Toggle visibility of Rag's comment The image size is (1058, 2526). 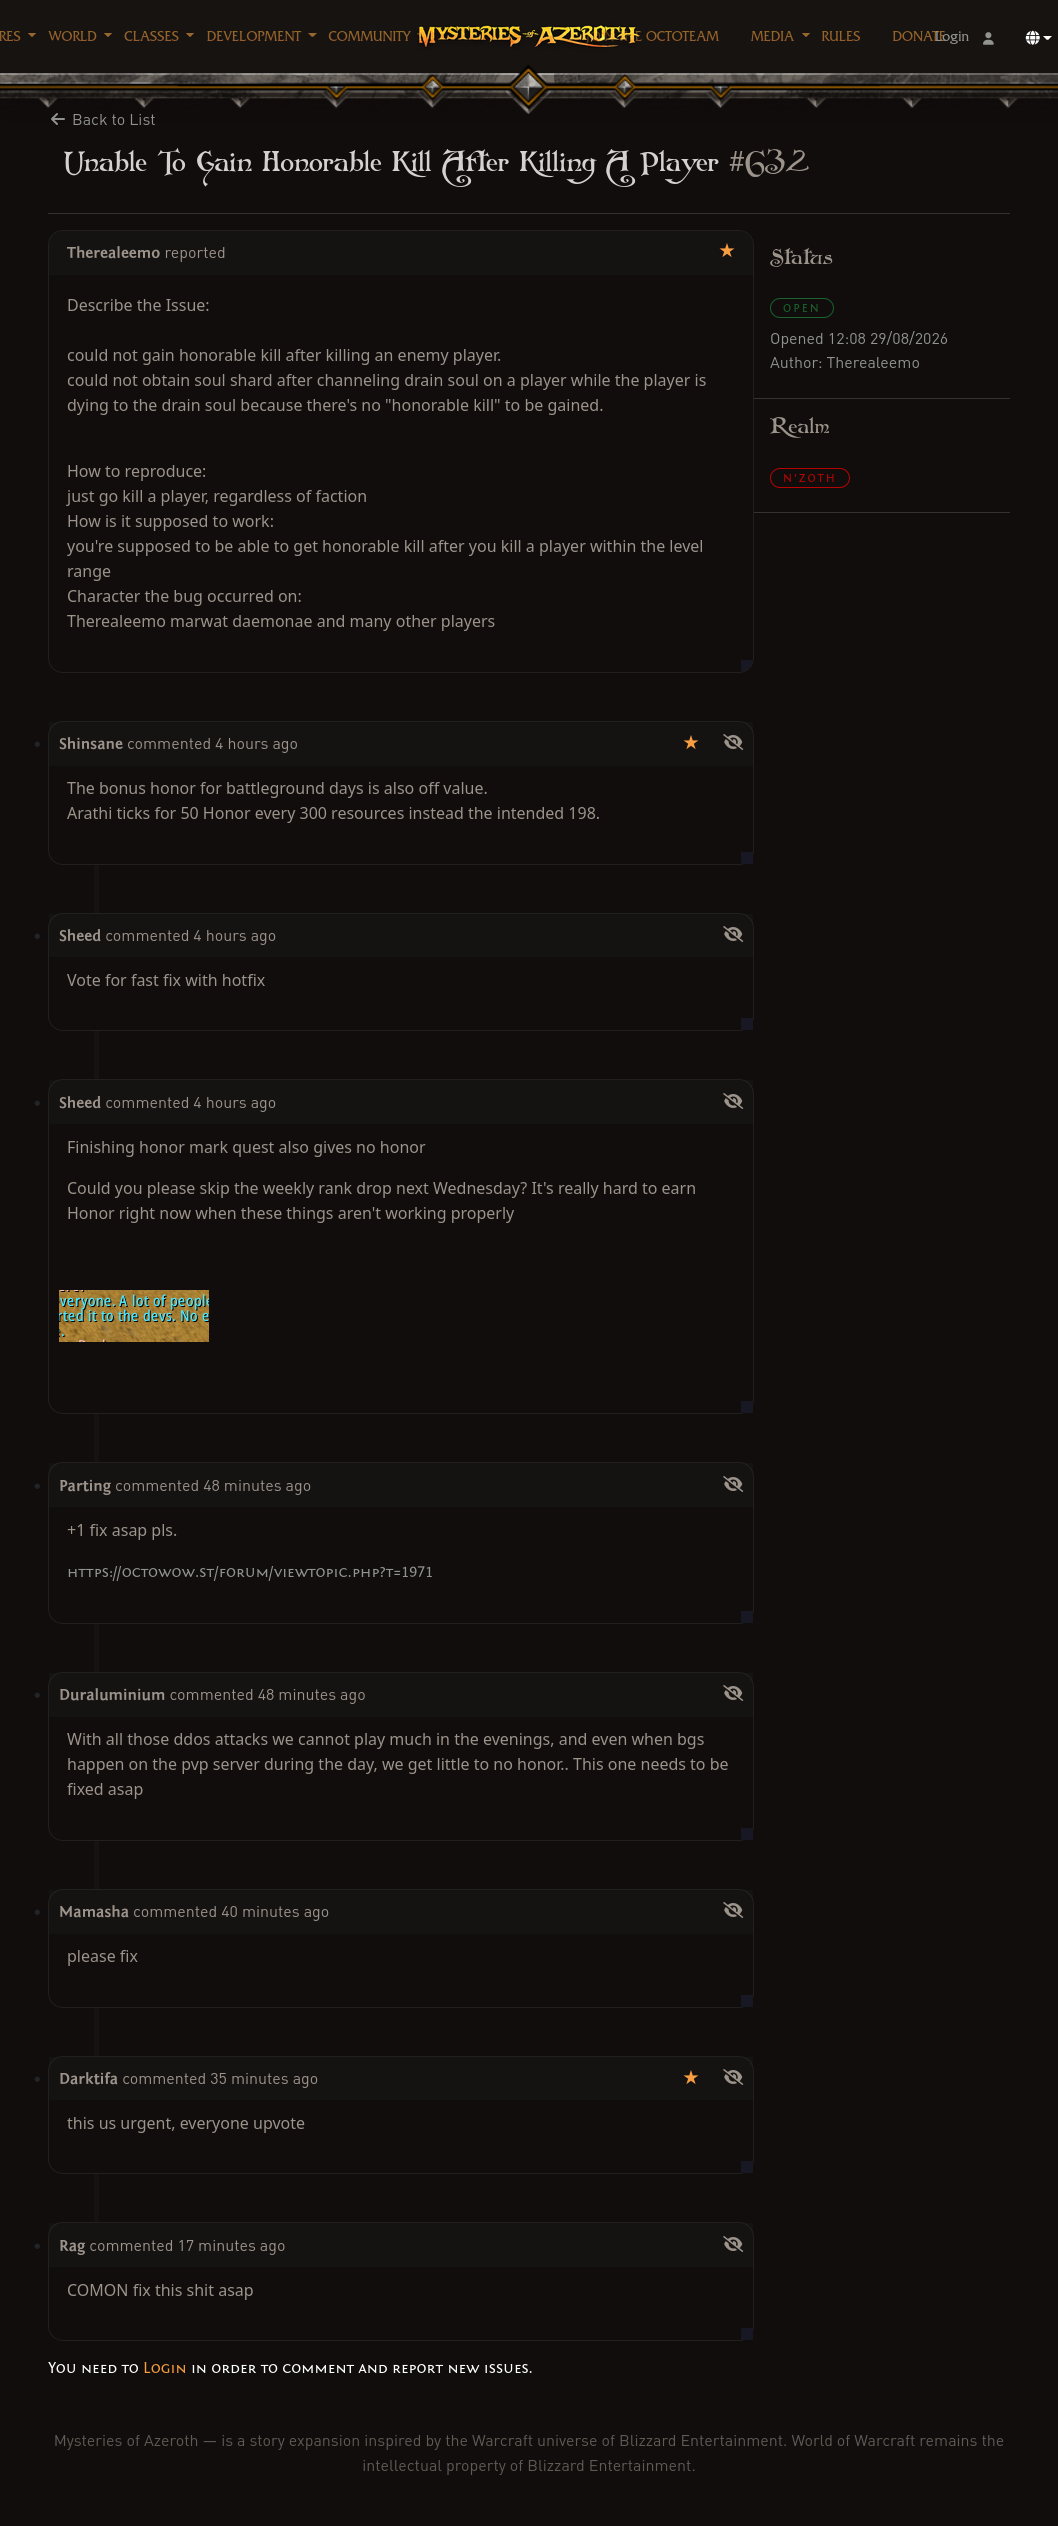733,2244
